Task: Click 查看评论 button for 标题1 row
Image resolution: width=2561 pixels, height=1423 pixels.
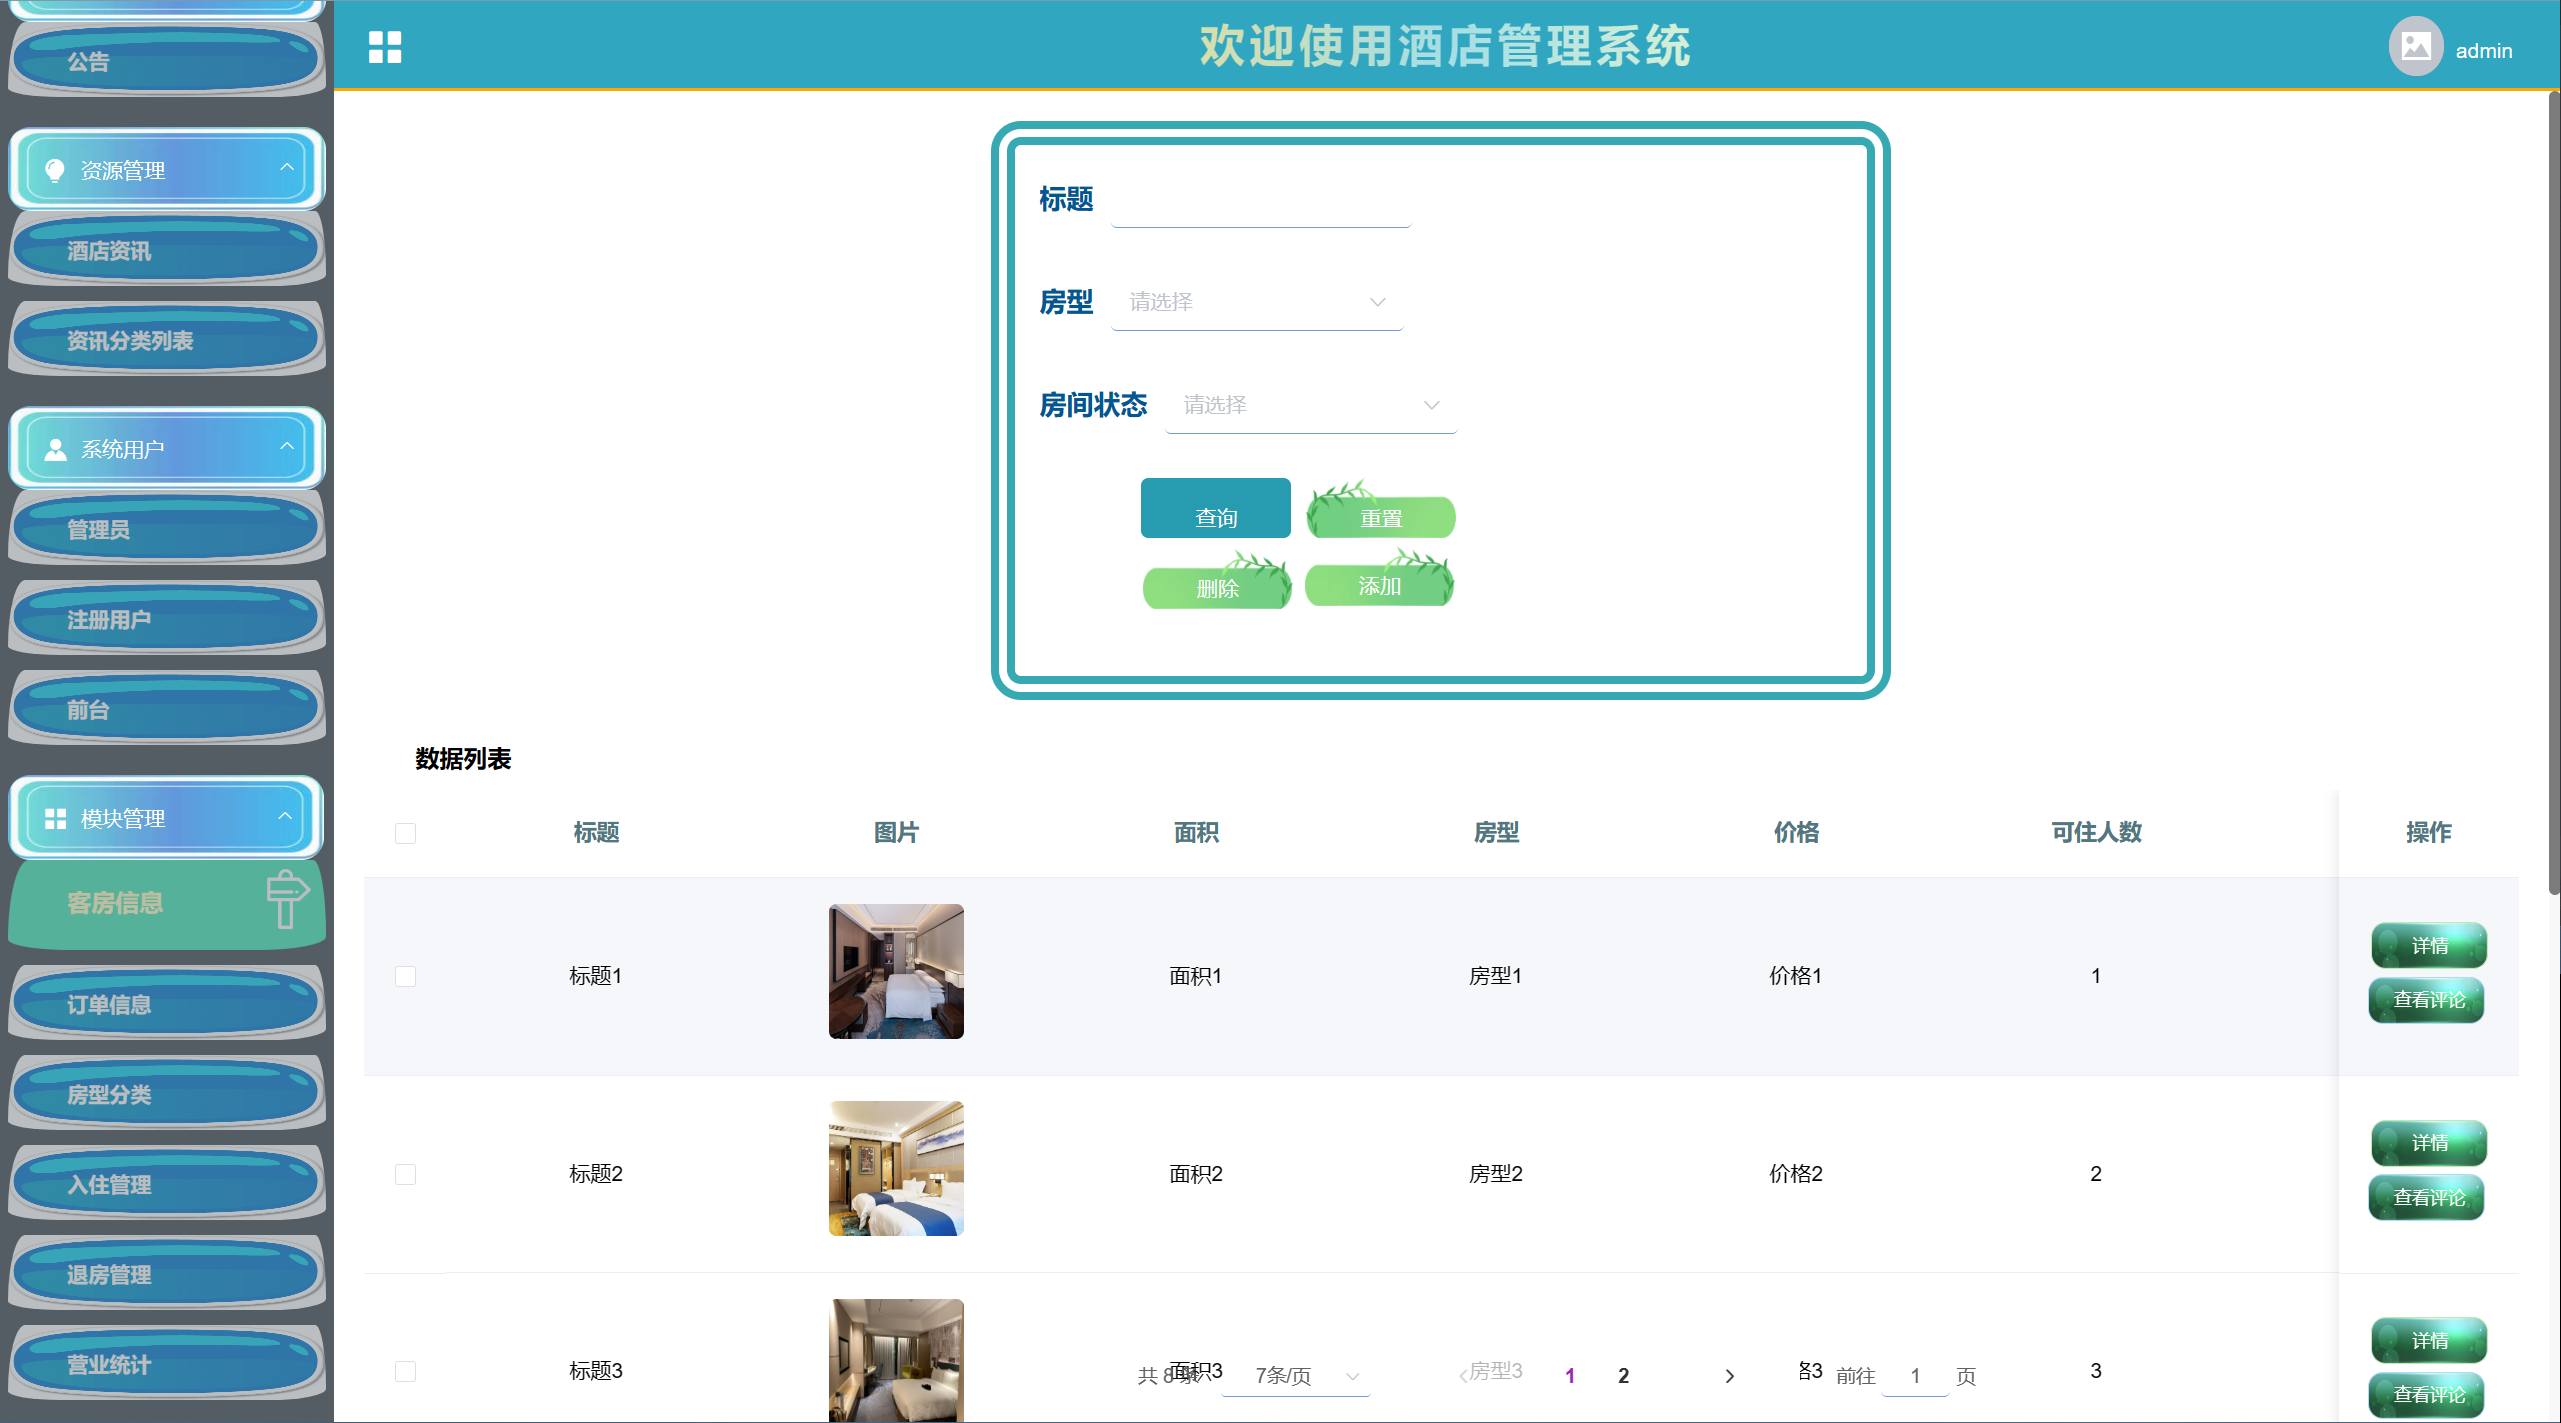Action: pos(2427,1000)
